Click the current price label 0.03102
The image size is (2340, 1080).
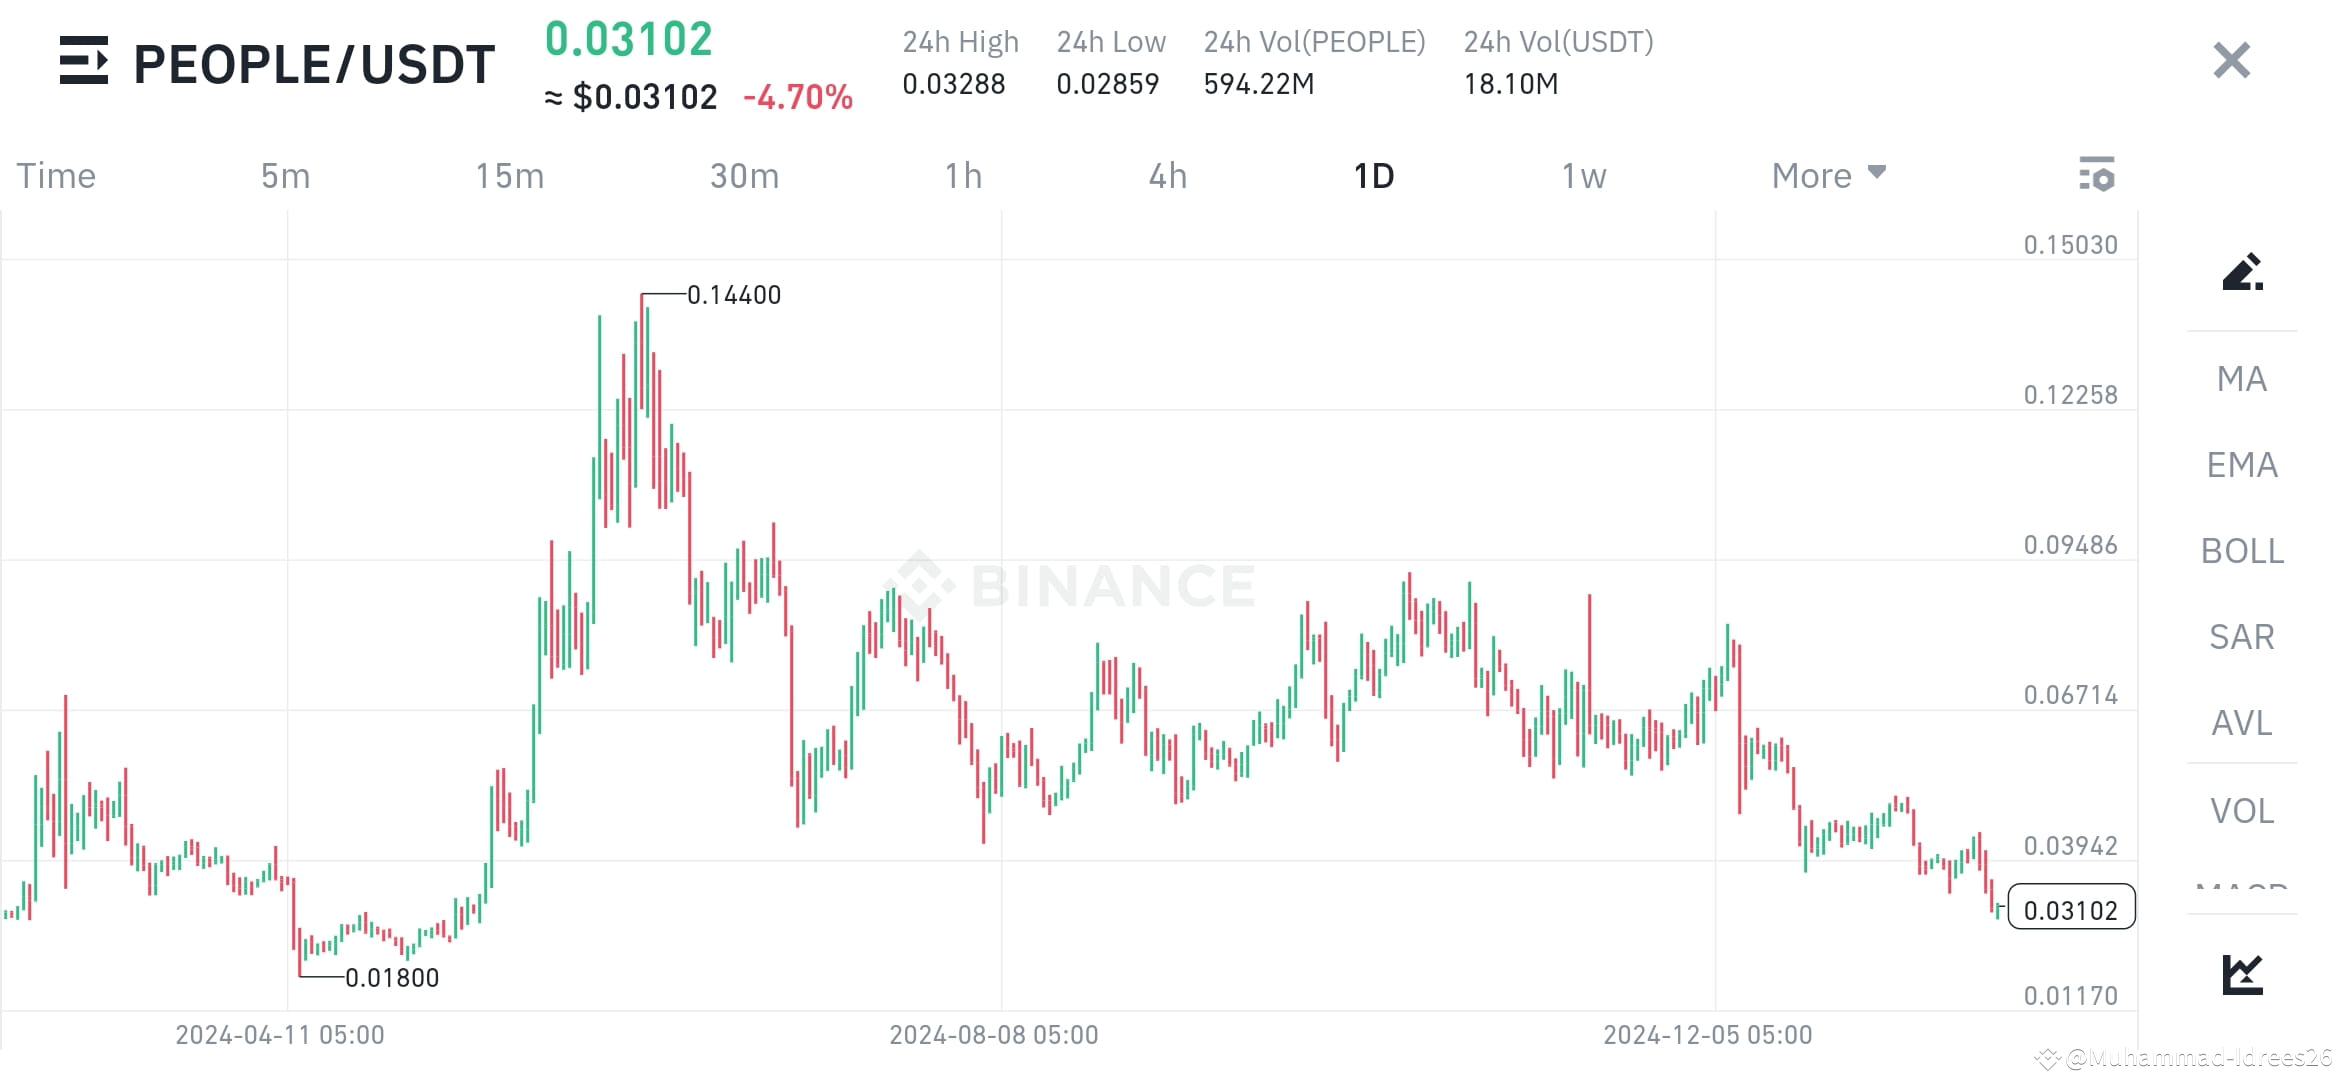coord(2070,909)
